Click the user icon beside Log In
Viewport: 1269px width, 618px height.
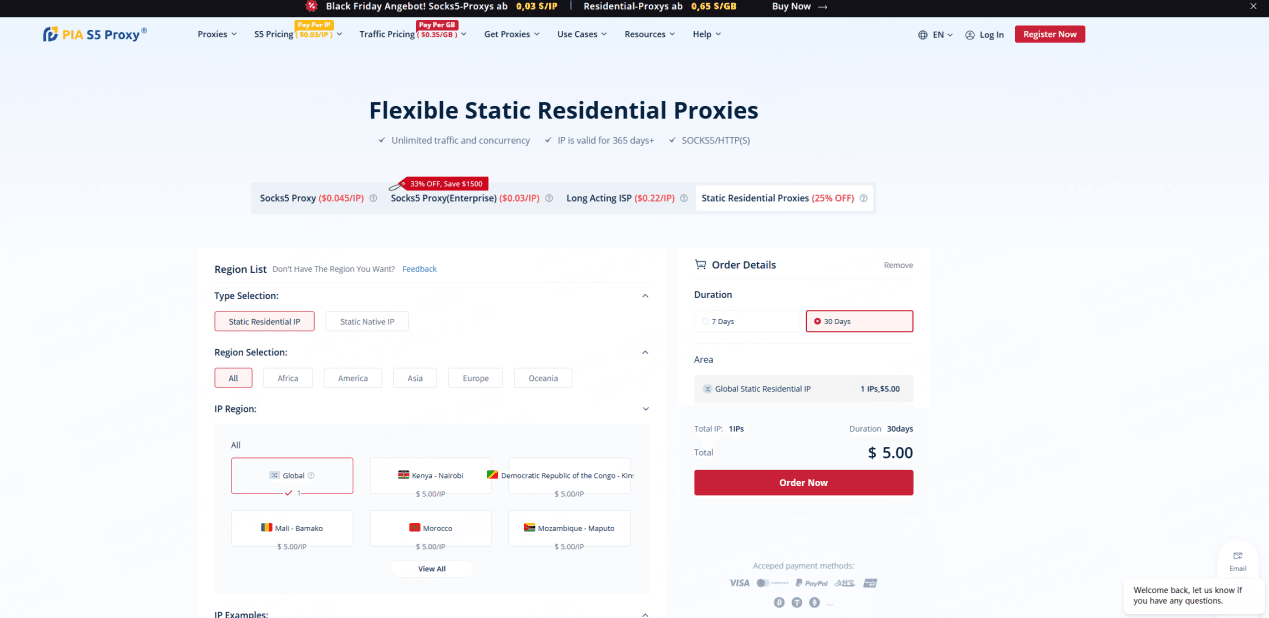pyautogui.click(x=970, y=35)
